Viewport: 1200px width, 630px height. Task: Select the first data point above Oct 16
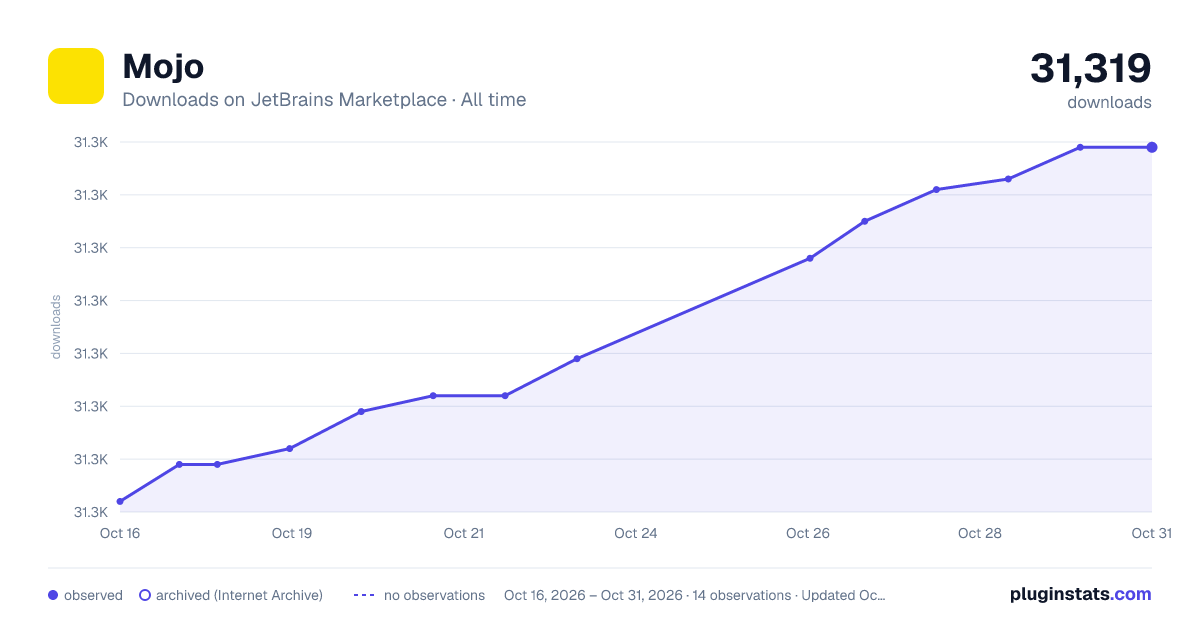tap(120, 501)
